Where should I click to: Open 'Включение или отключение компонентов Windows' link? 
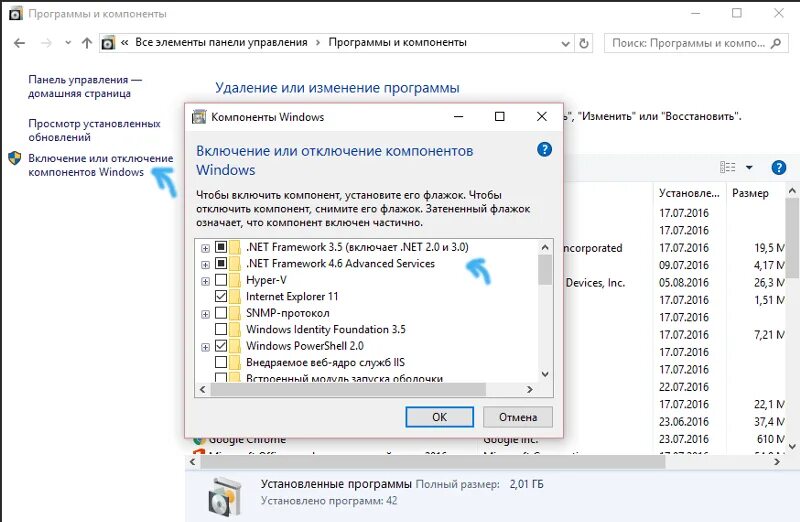coord(101,165)
